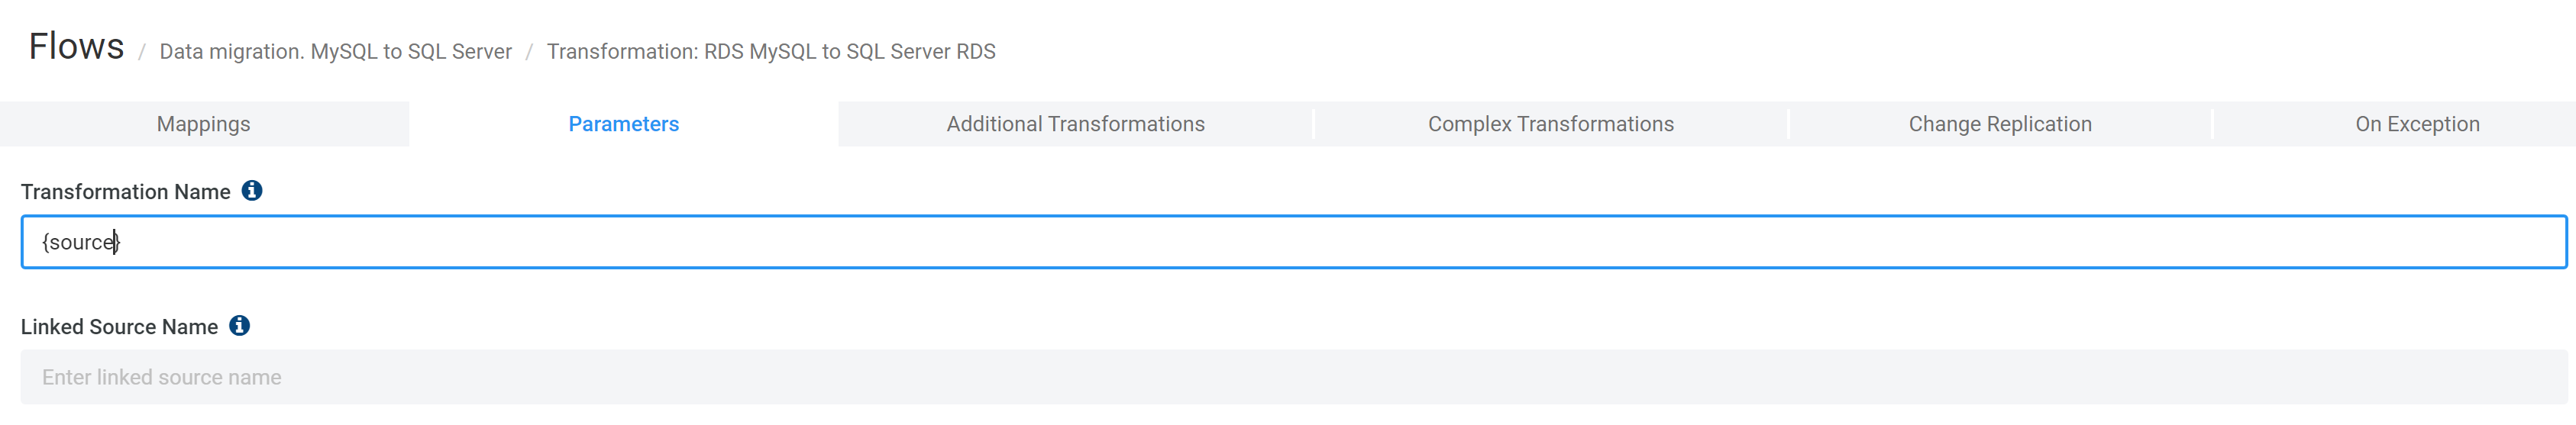
Task: Focus the Transformation Name input field
Action: 1294,242
